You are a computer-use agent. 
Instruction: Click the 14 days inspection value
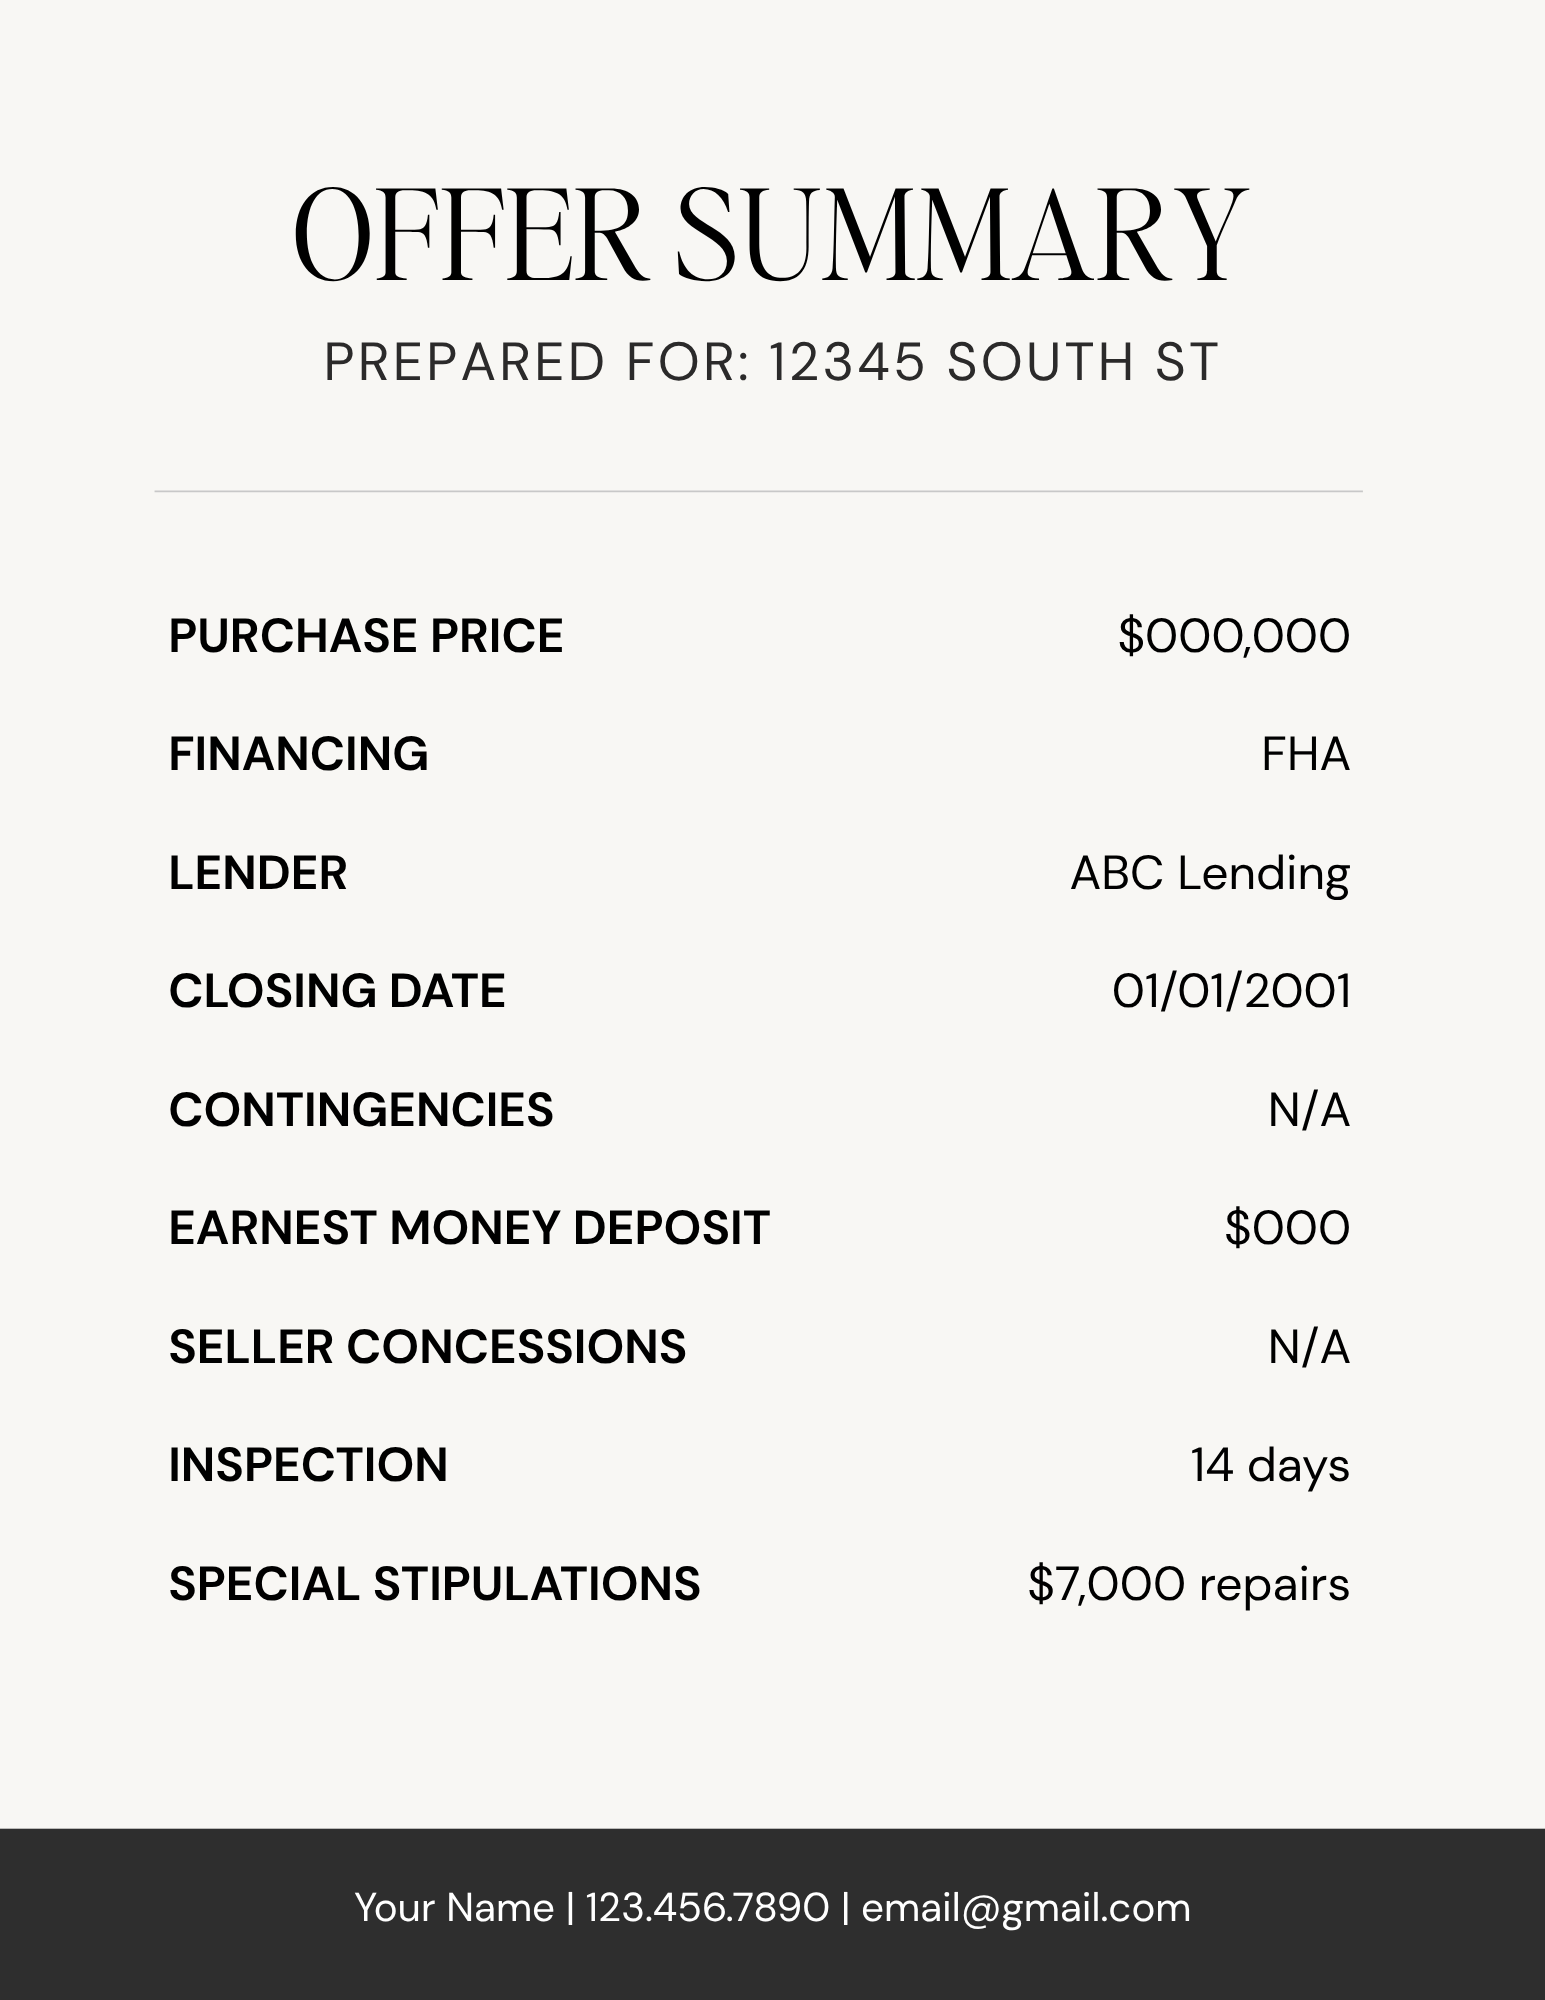click(x=1270, y=1465)
